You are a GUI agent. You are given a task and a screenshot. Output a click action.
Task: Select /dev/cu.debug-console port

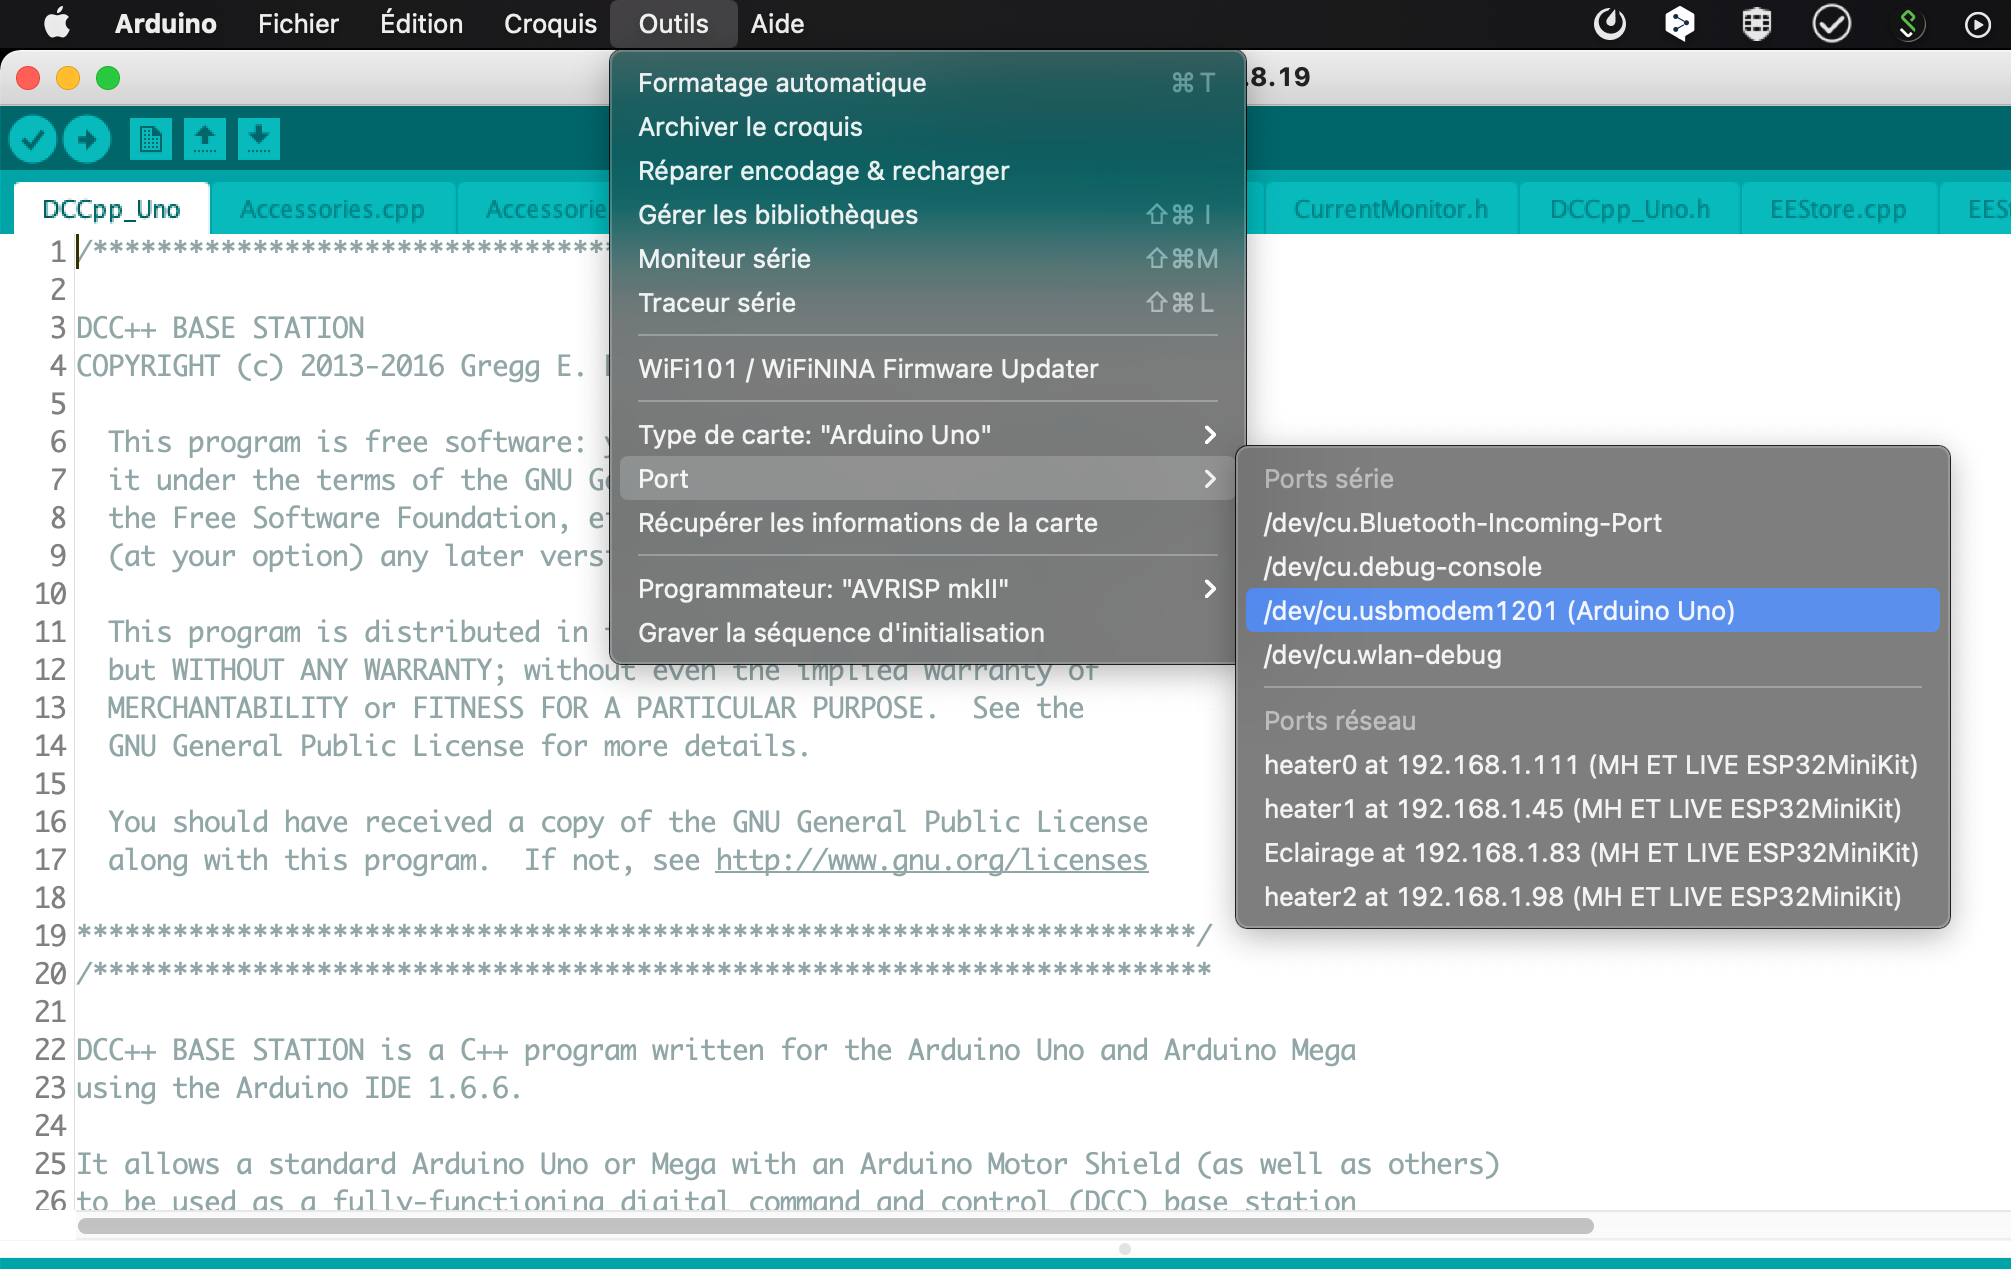click(x=1592, y=567)
